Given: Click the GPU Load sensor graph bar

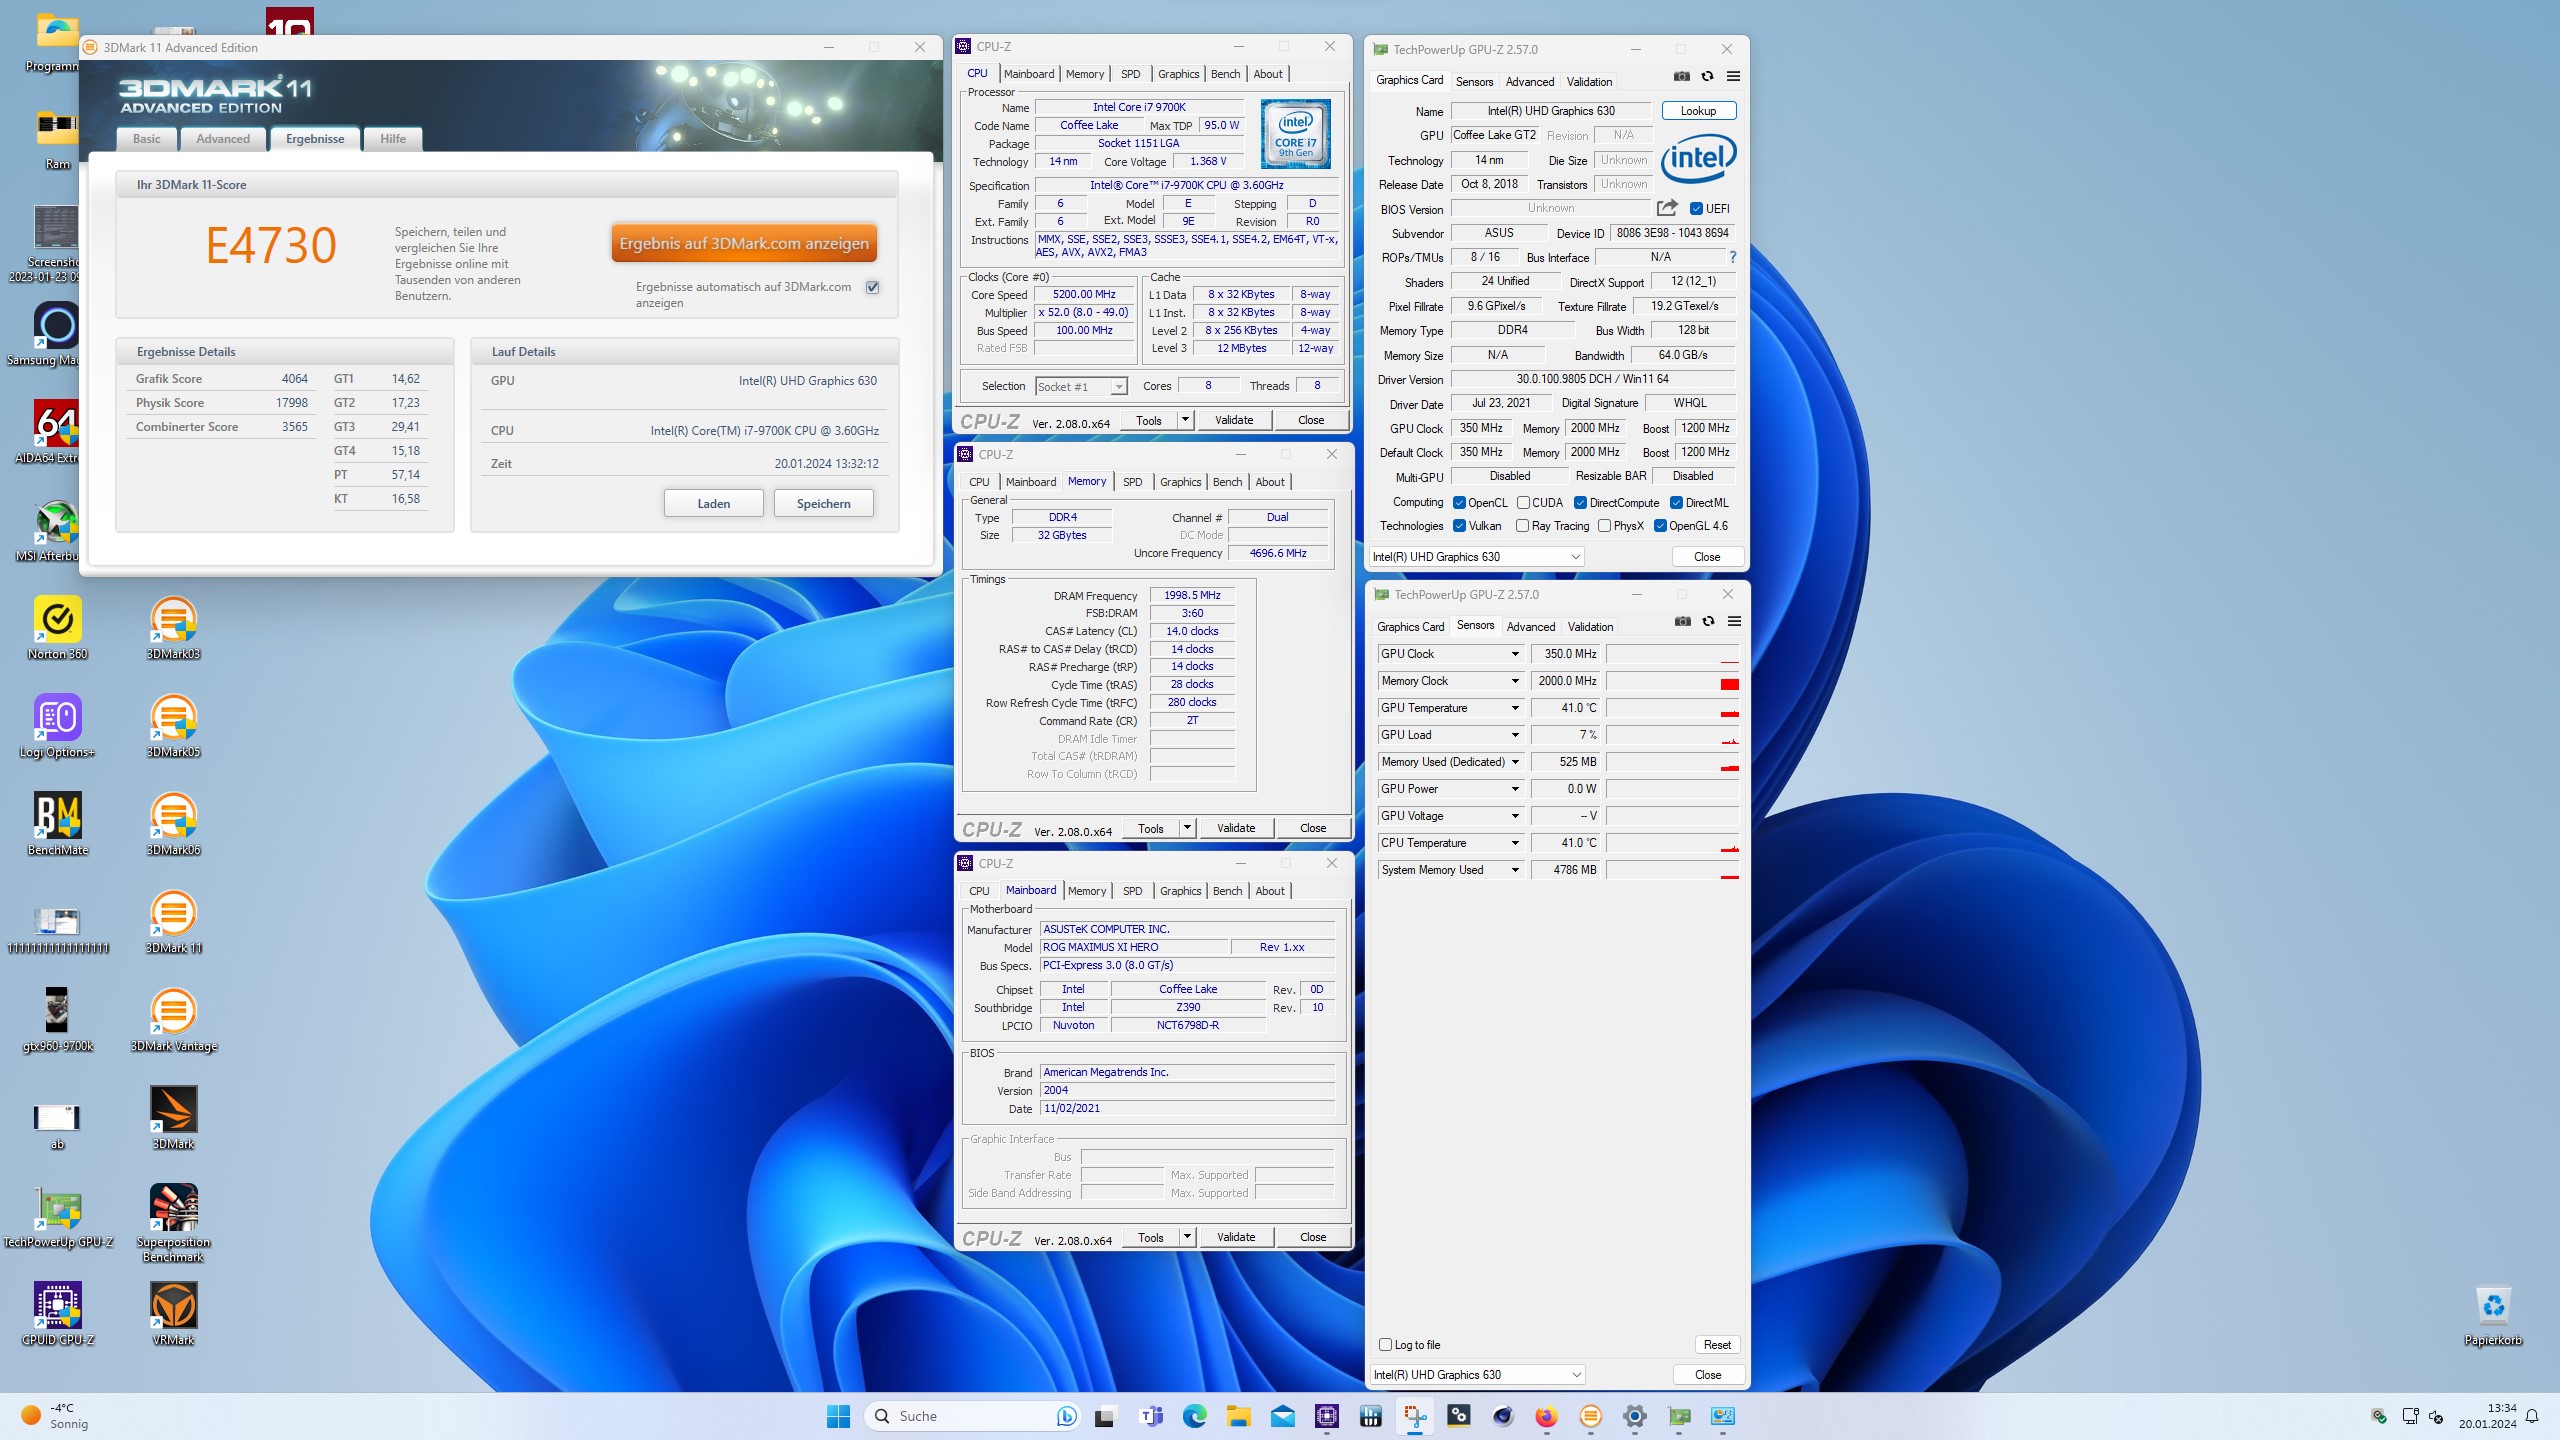Looking at the screenshot, I should [x=1672, y=735].
